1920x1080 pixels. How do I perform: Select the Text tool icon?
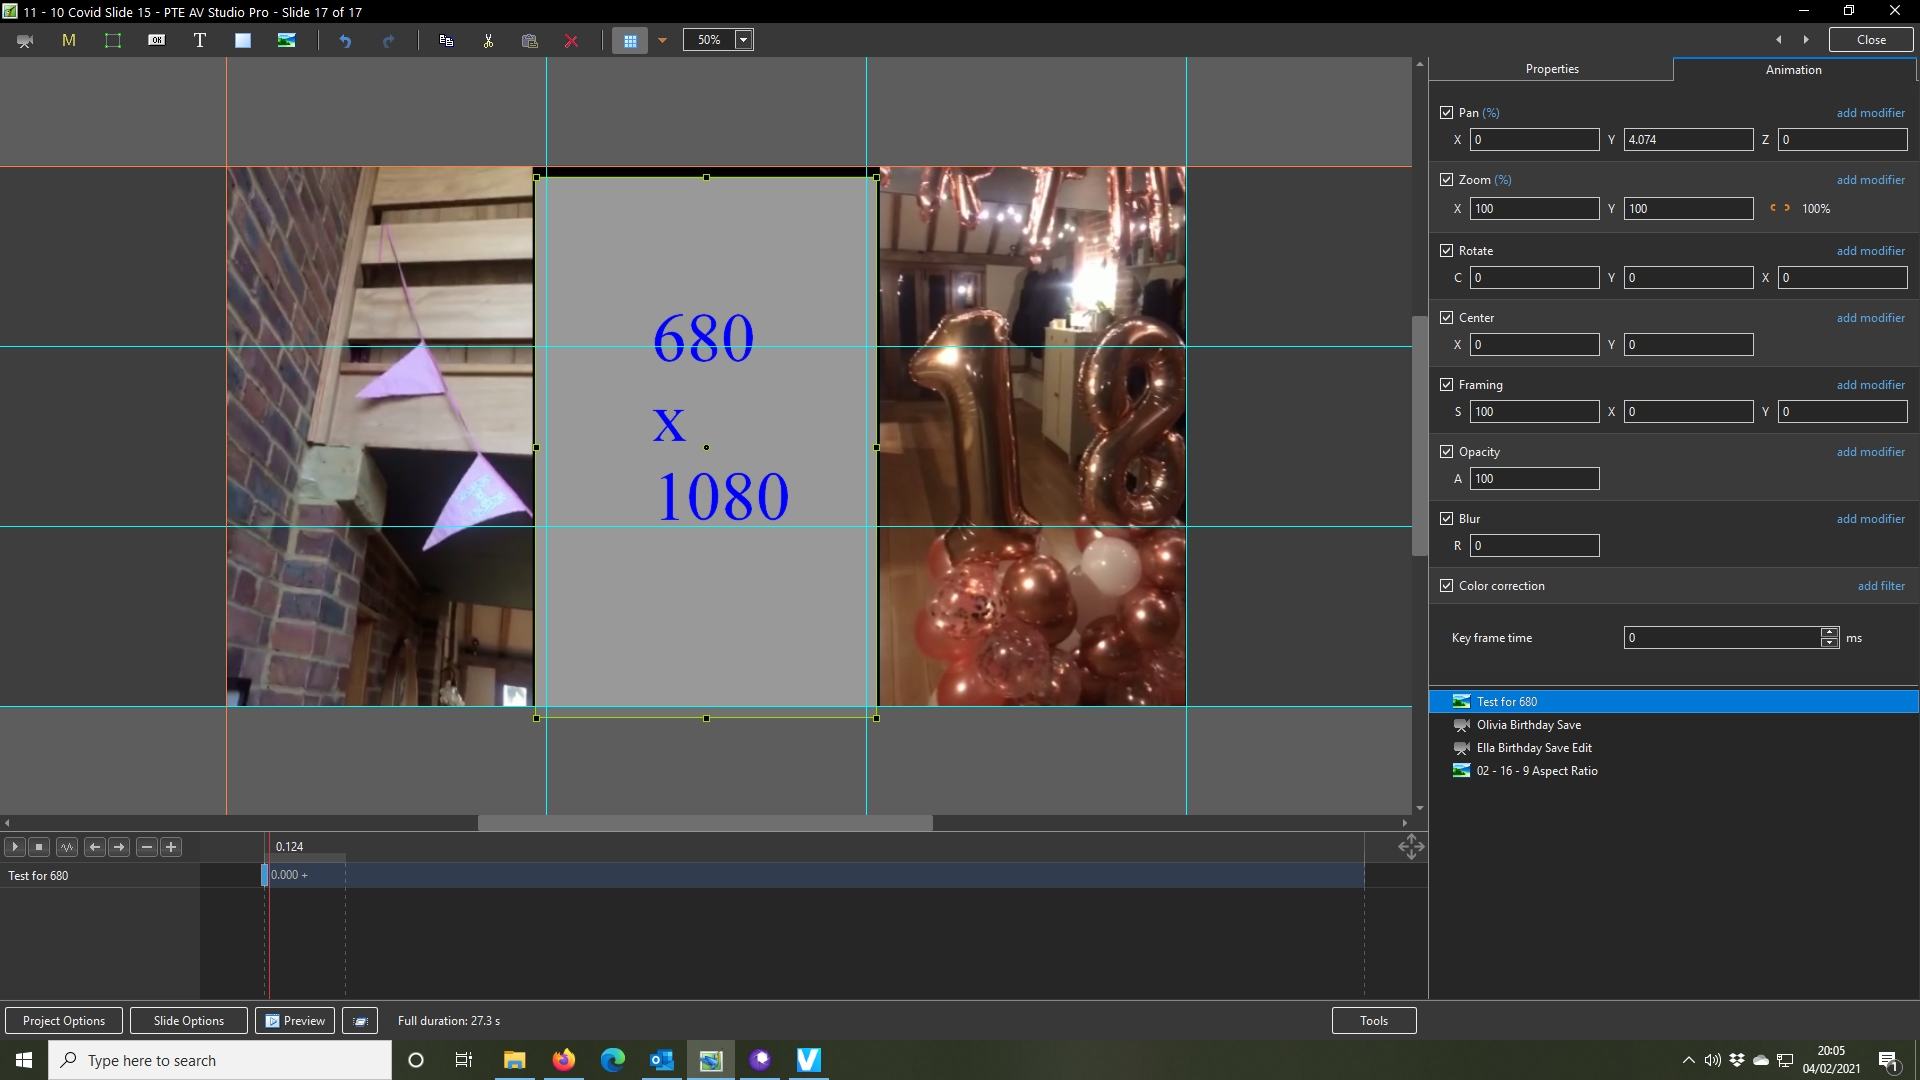(200, 41)
